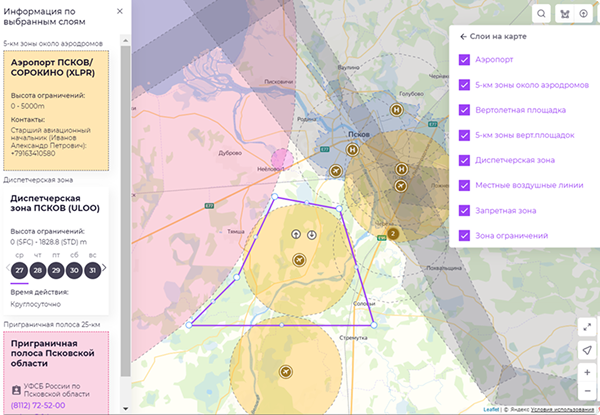Open the Условия использования link
Viewport: 600px width, 415px height.
tap(565, 409)
